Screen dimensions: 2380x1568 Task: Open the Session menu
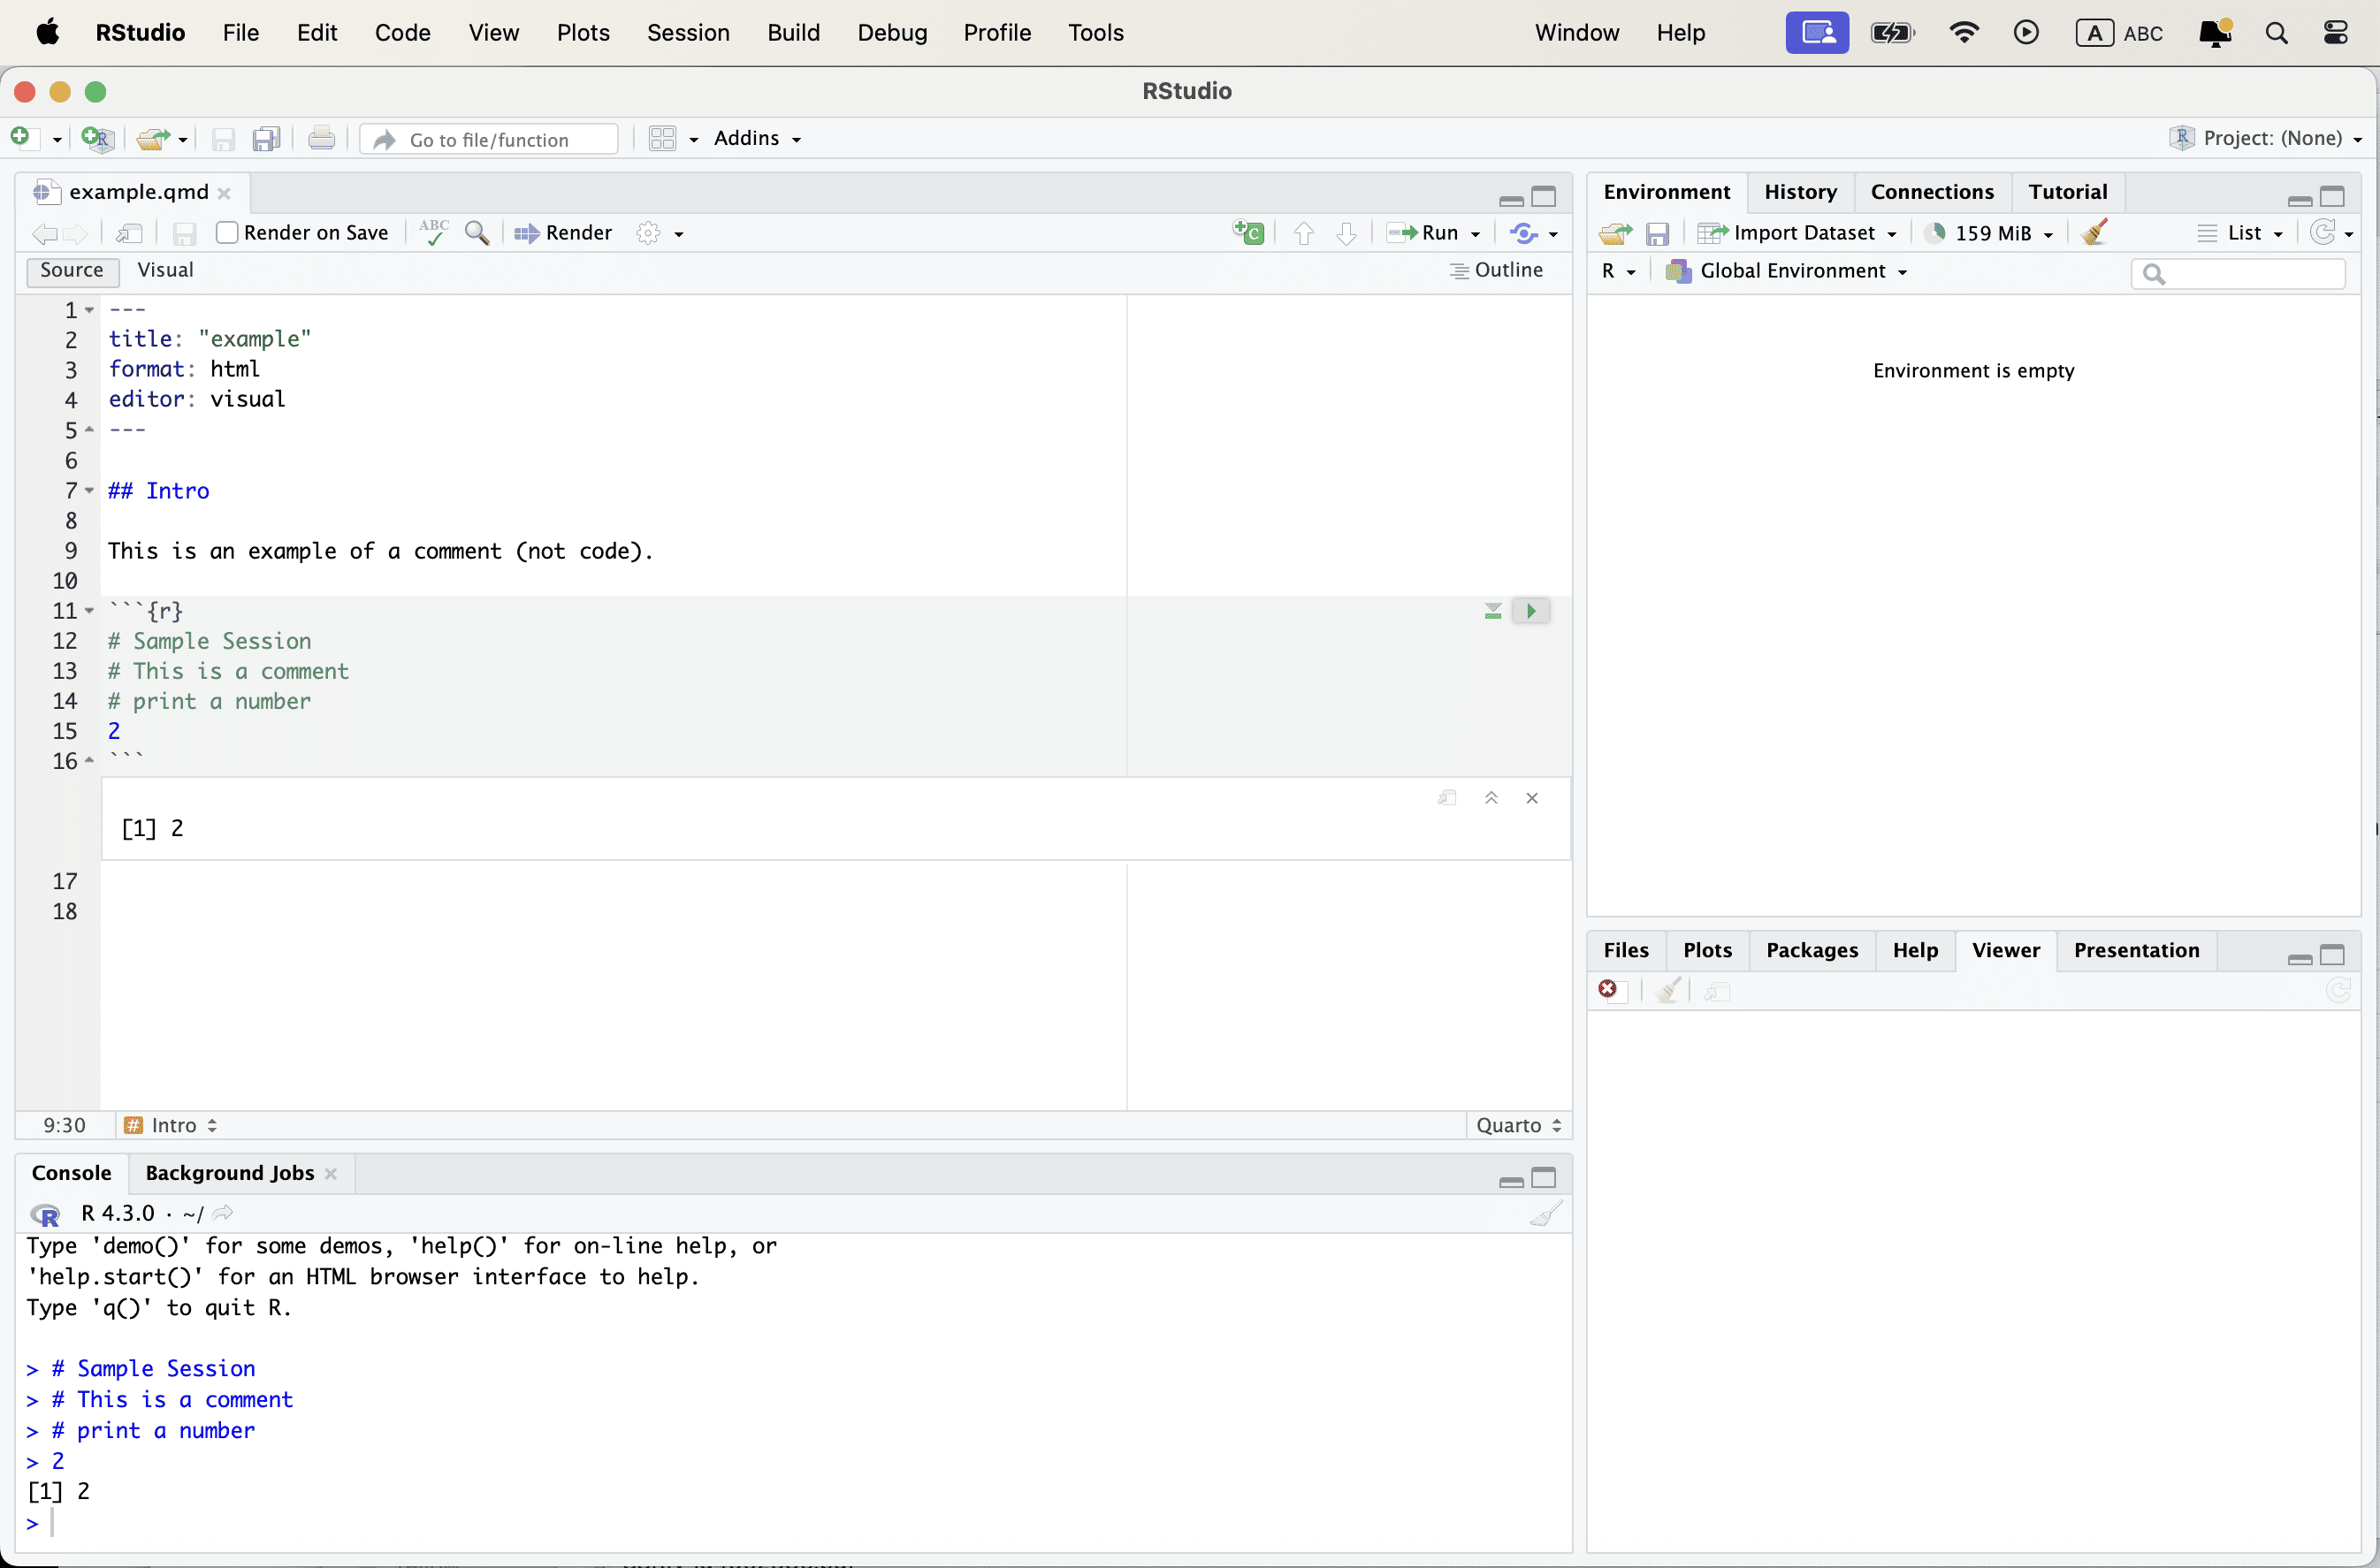687,33
